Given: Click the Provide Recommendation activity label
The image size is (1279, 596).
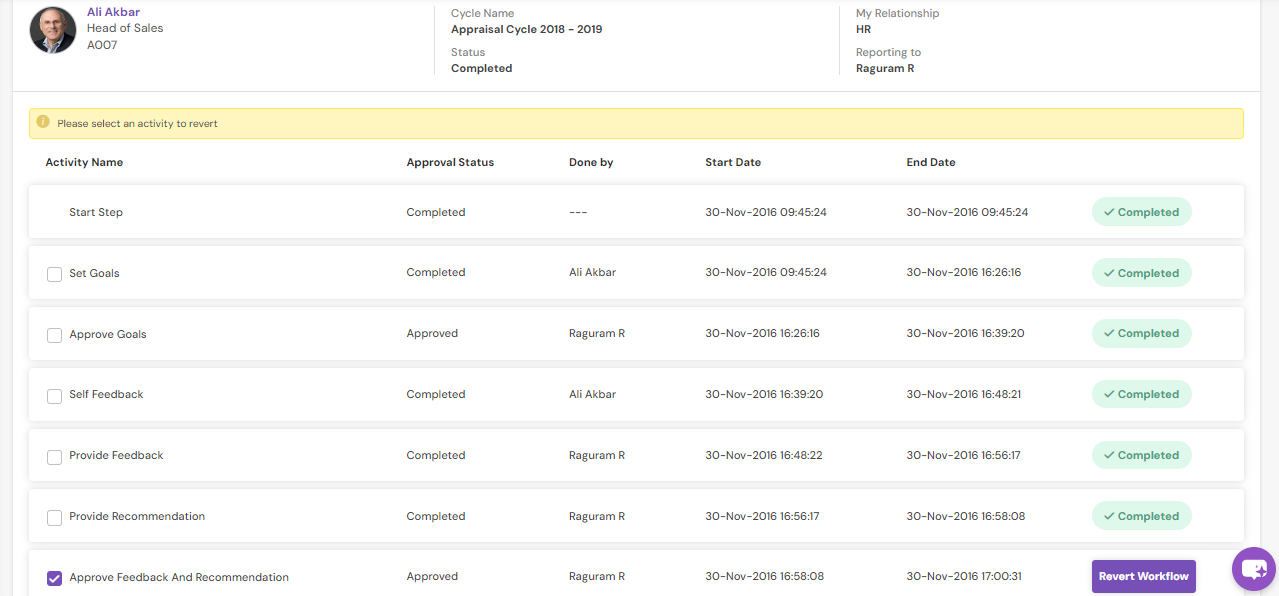Looking at the screenshot, I should pyautogui.click(x=137, y=516).
